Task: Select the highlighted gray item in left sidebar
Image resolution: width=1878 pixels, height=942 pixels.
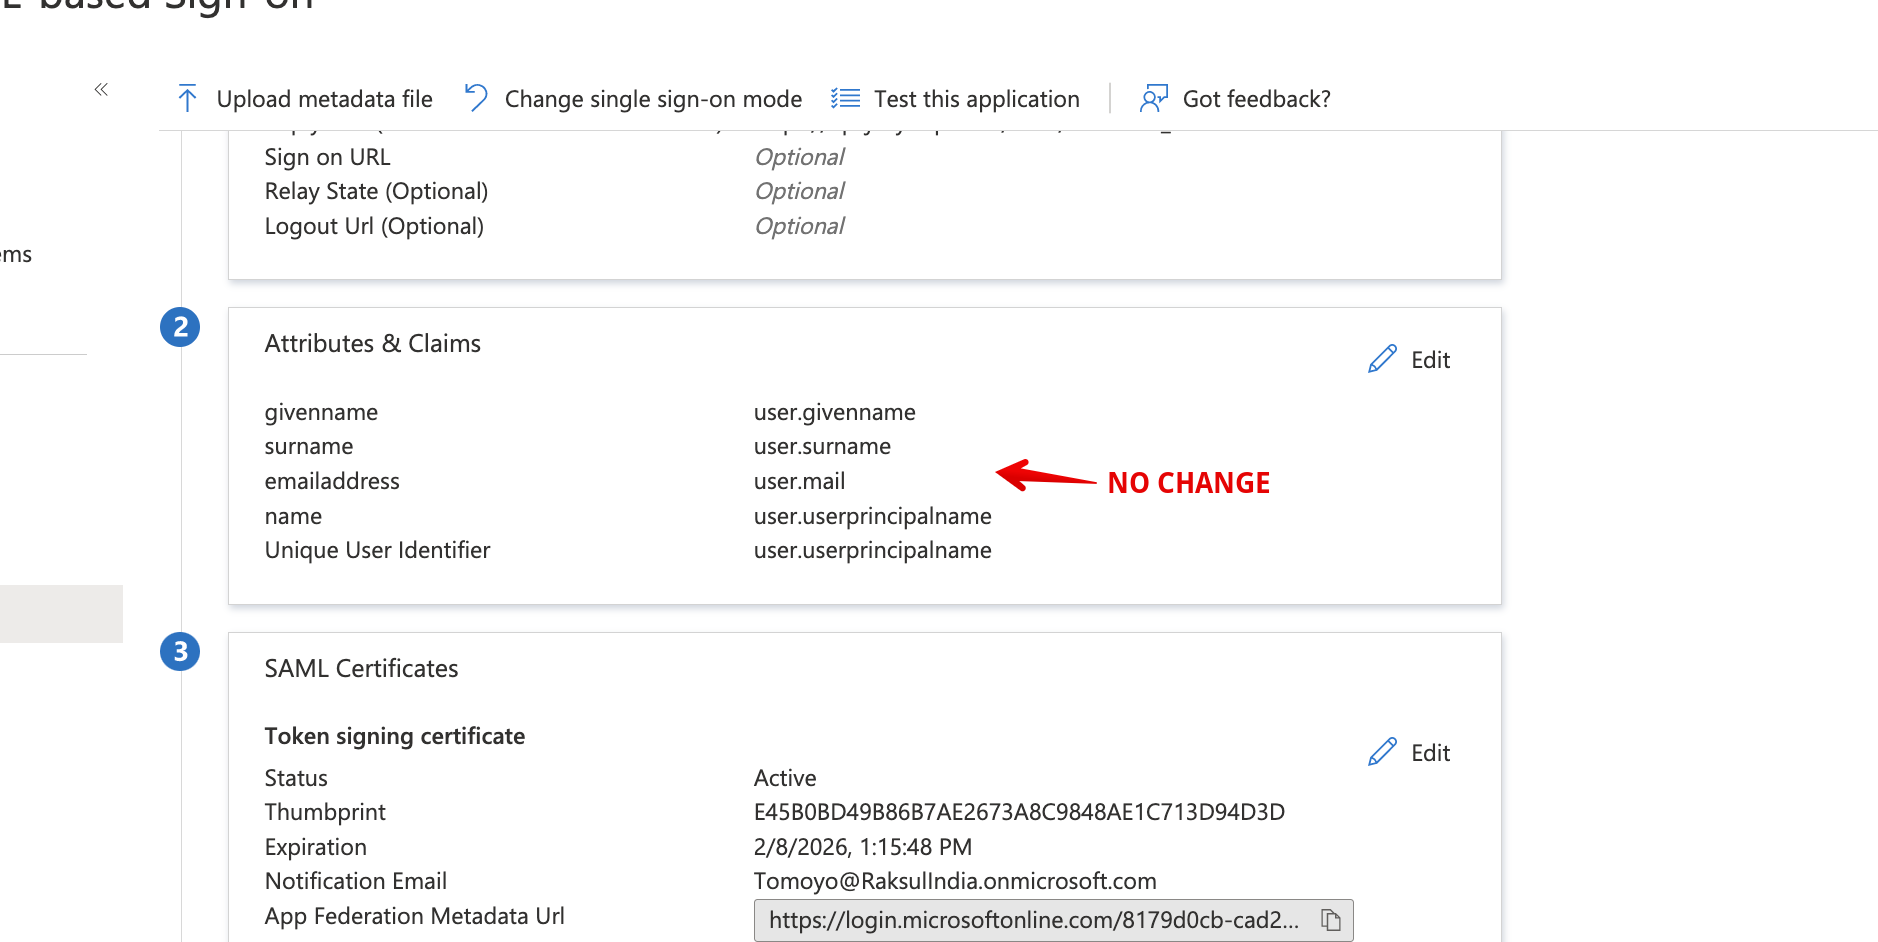Action: pos(61,613)
